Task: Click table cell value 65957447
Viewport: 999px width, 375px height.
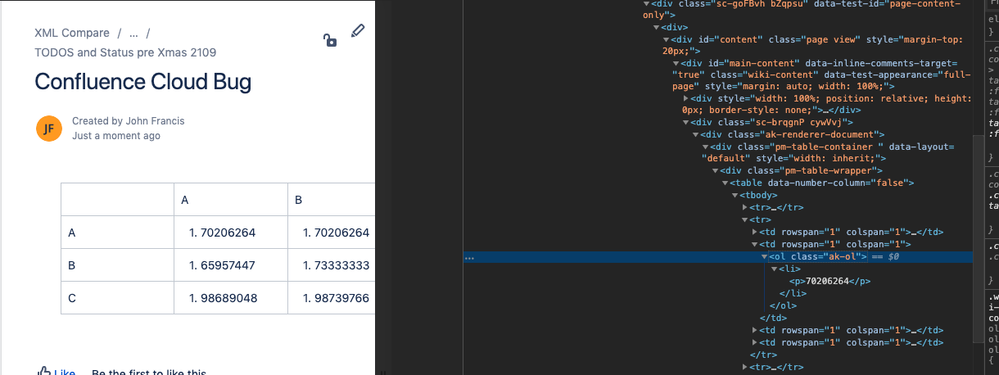Action: [228, 265]
